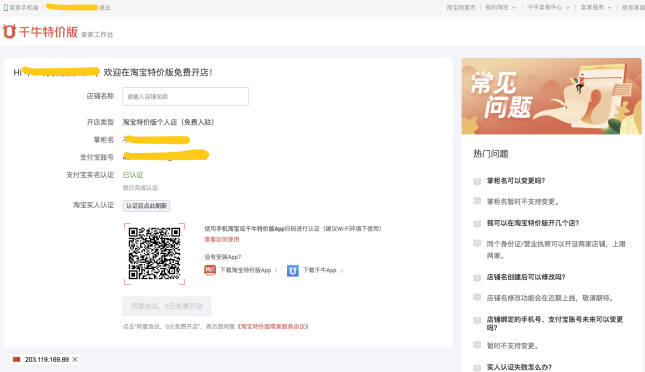Click the 店铺名称 input field

(x=186, y=96)
